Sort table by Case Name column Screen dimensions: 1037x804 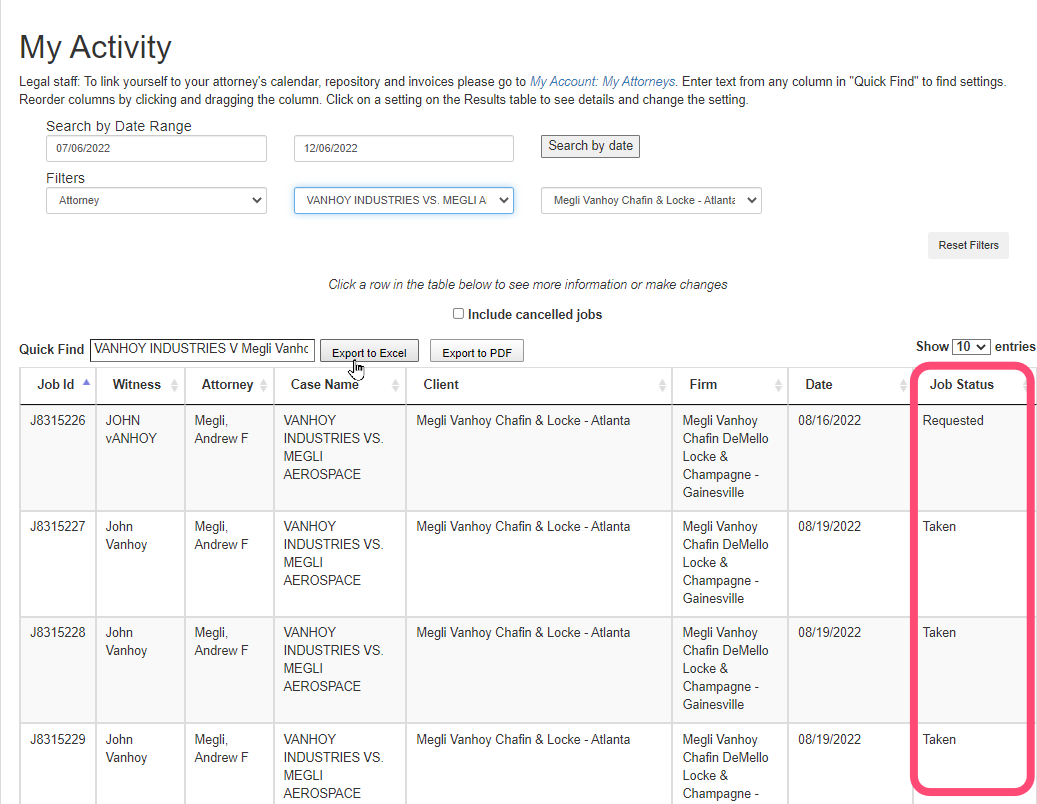[x=340, y=385]
